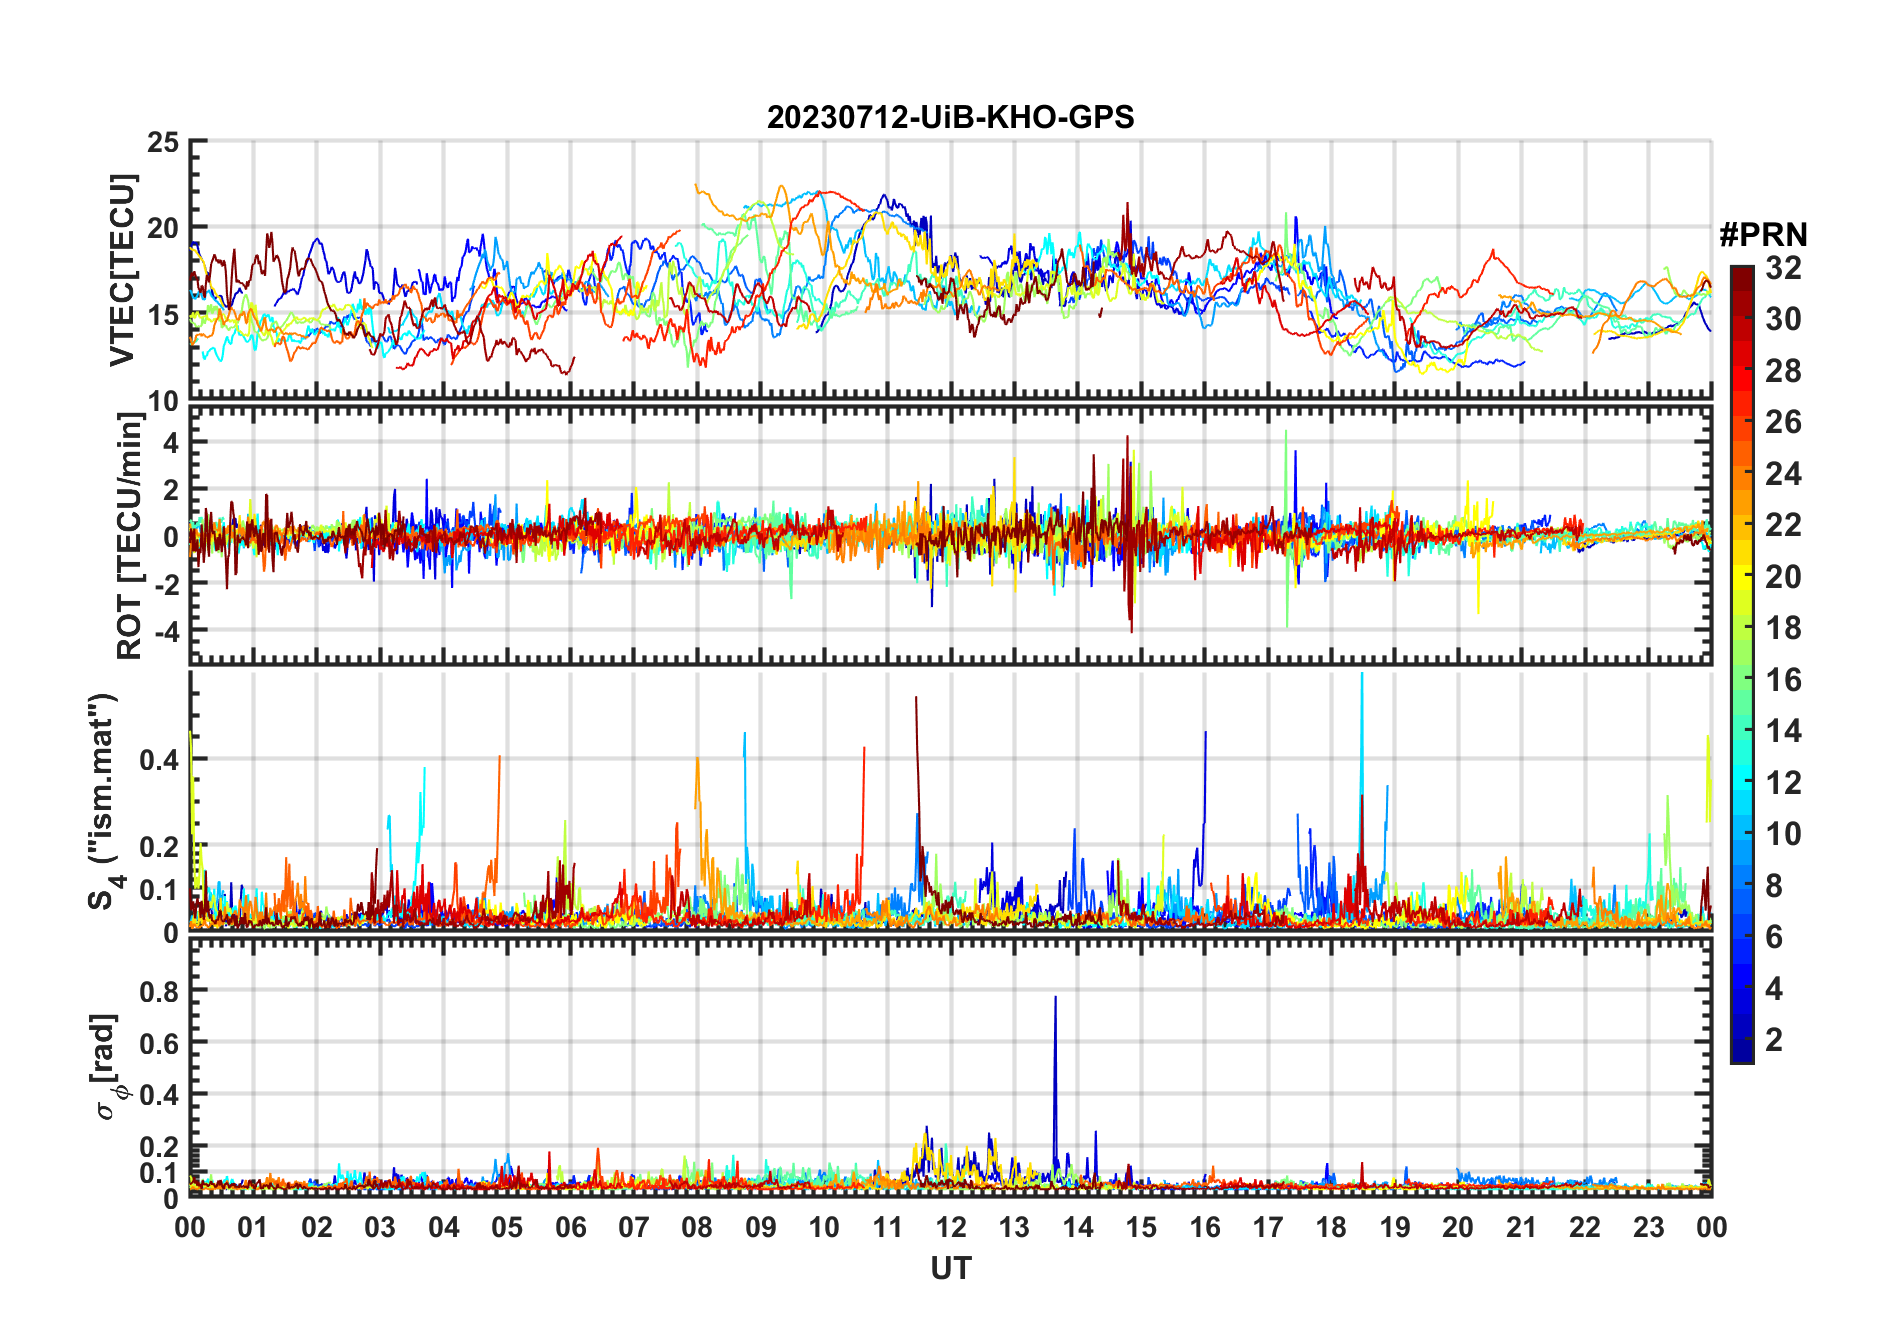Click colorbar tick label 26
The width and height of the screenshot is (1902, 1330).
coord(1783,422)
